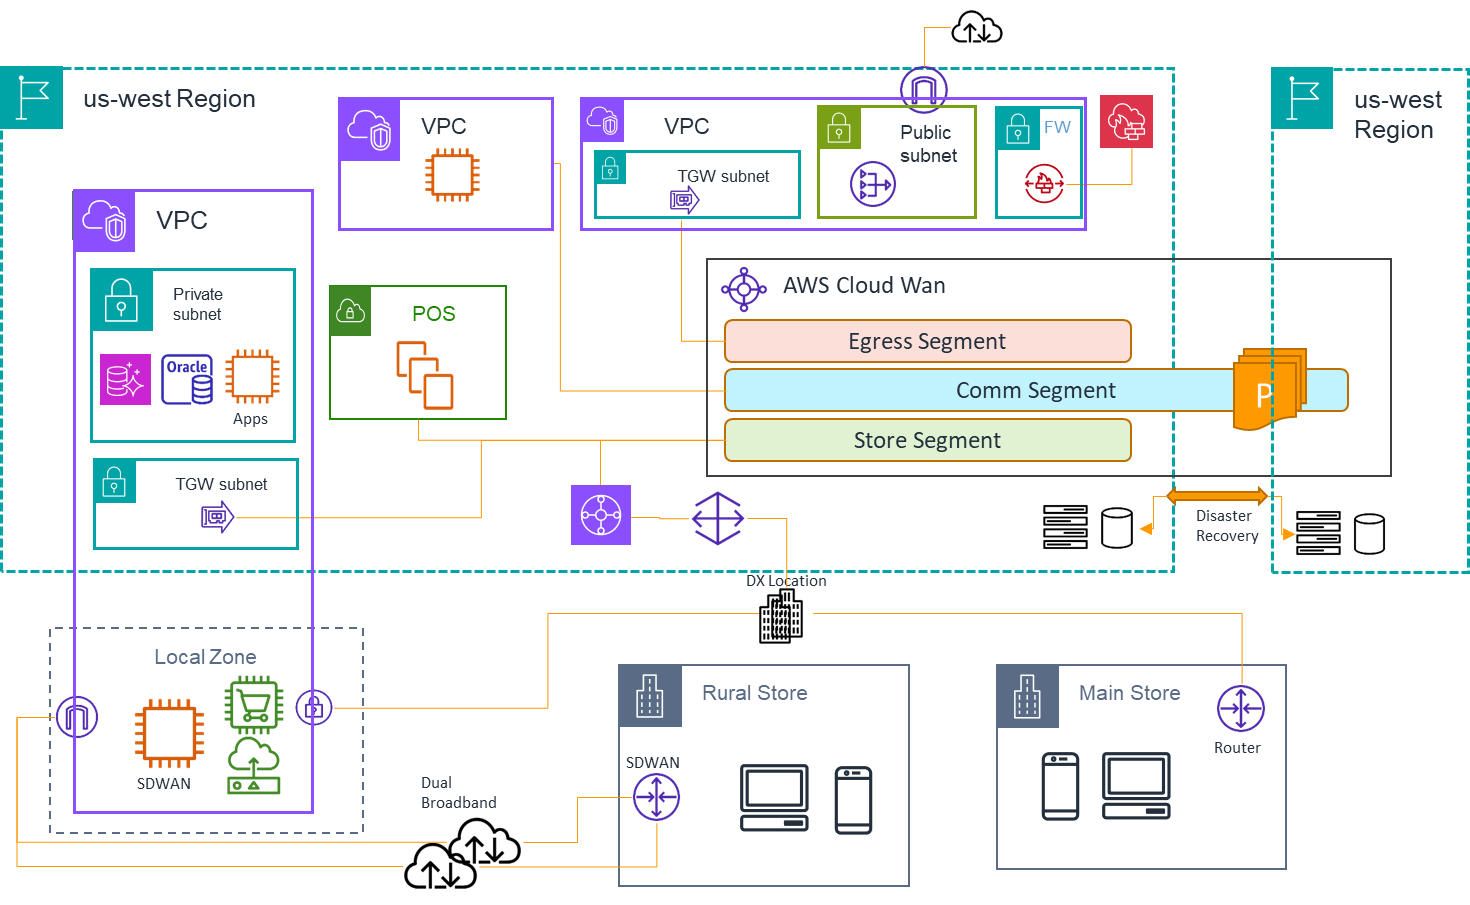Select the green cloud lock icon of POS
The height and width of the screenshot is (905, 1470).
tap(350, 311)
